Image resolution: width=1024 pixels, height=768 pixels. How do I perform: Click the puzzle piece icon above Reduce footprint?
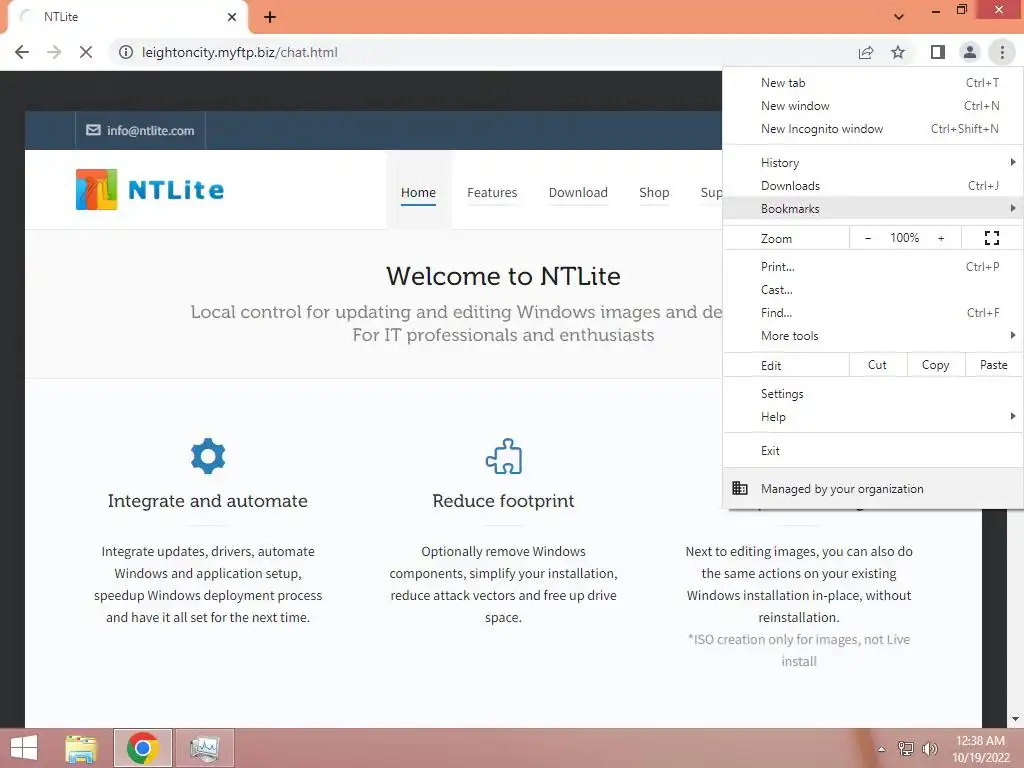[504, 456]
